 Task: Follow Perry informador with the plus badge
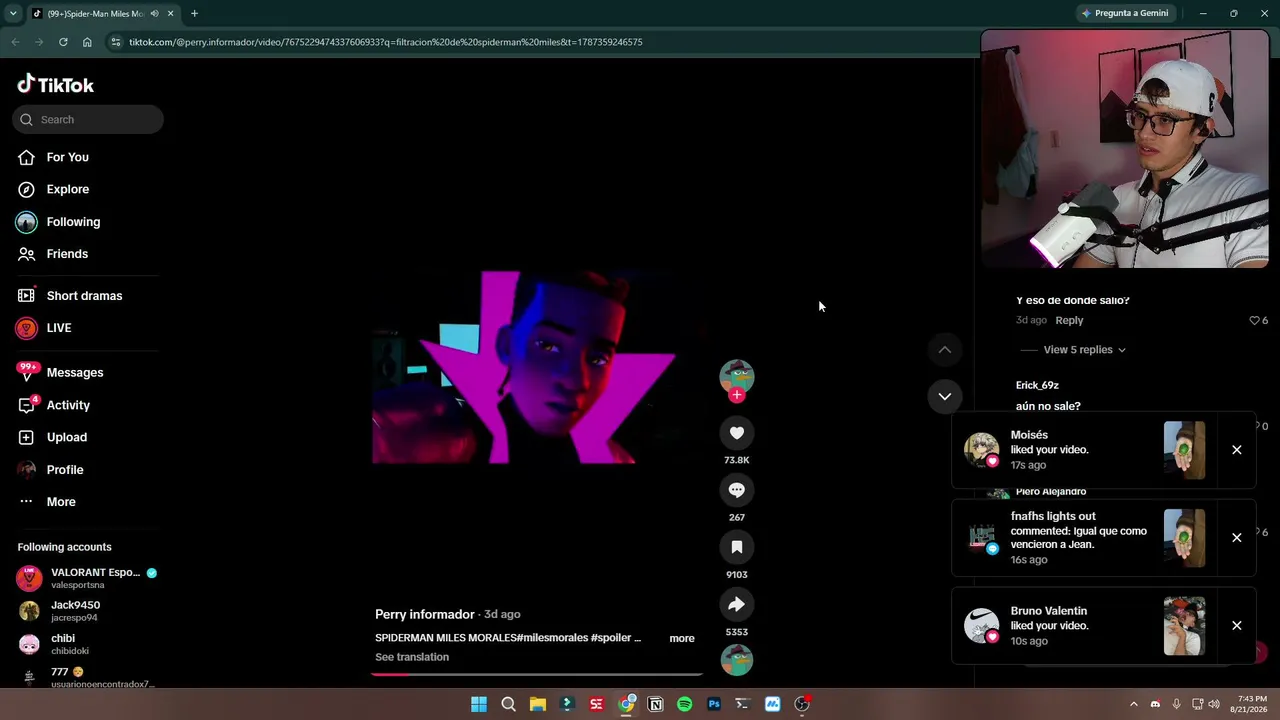(737, 395)
